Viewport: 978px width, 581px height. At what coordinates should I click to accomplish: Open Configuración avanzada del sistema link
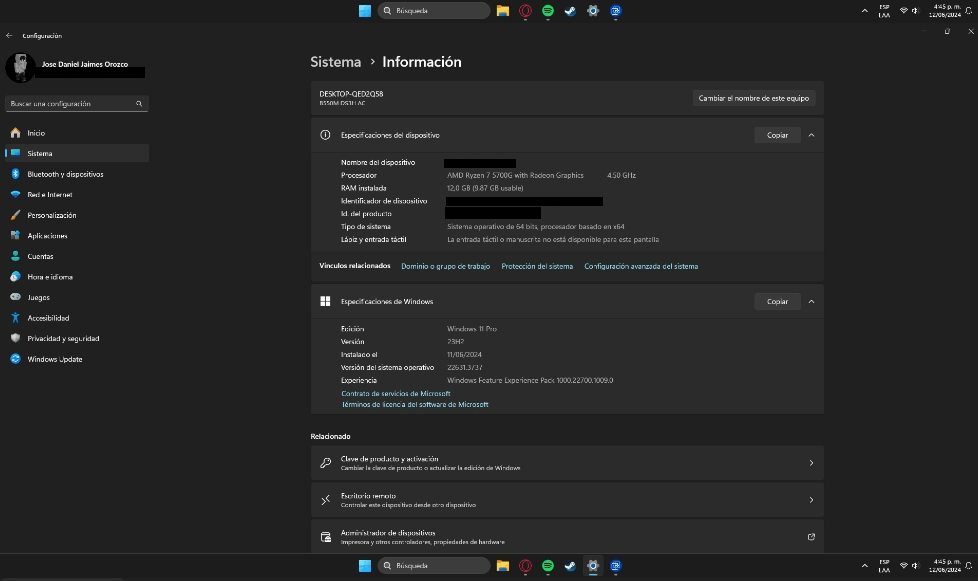[x=641, y=266]
